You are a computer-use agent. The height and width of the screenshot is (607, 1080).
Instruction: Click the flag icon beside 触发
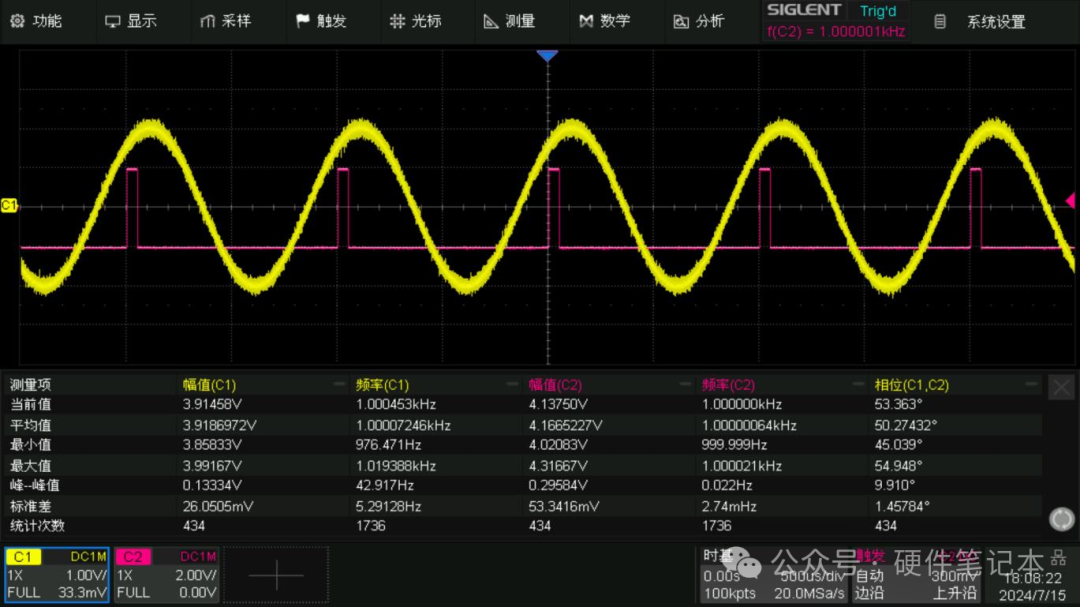(302, 21)
